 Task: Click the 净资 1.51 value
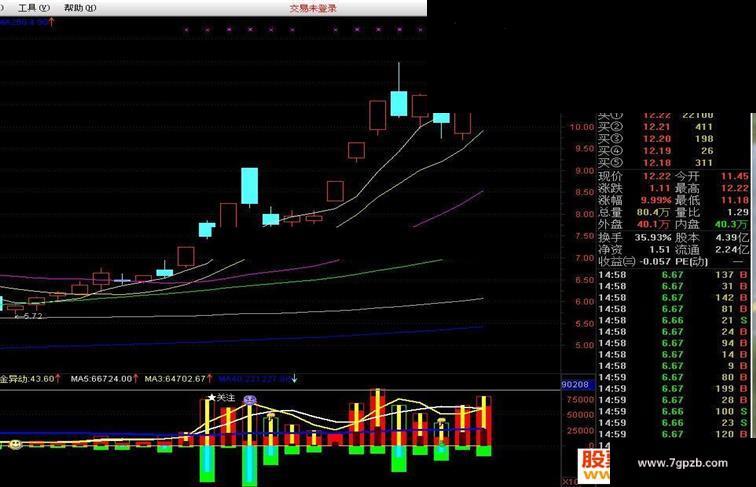(659, 250)
